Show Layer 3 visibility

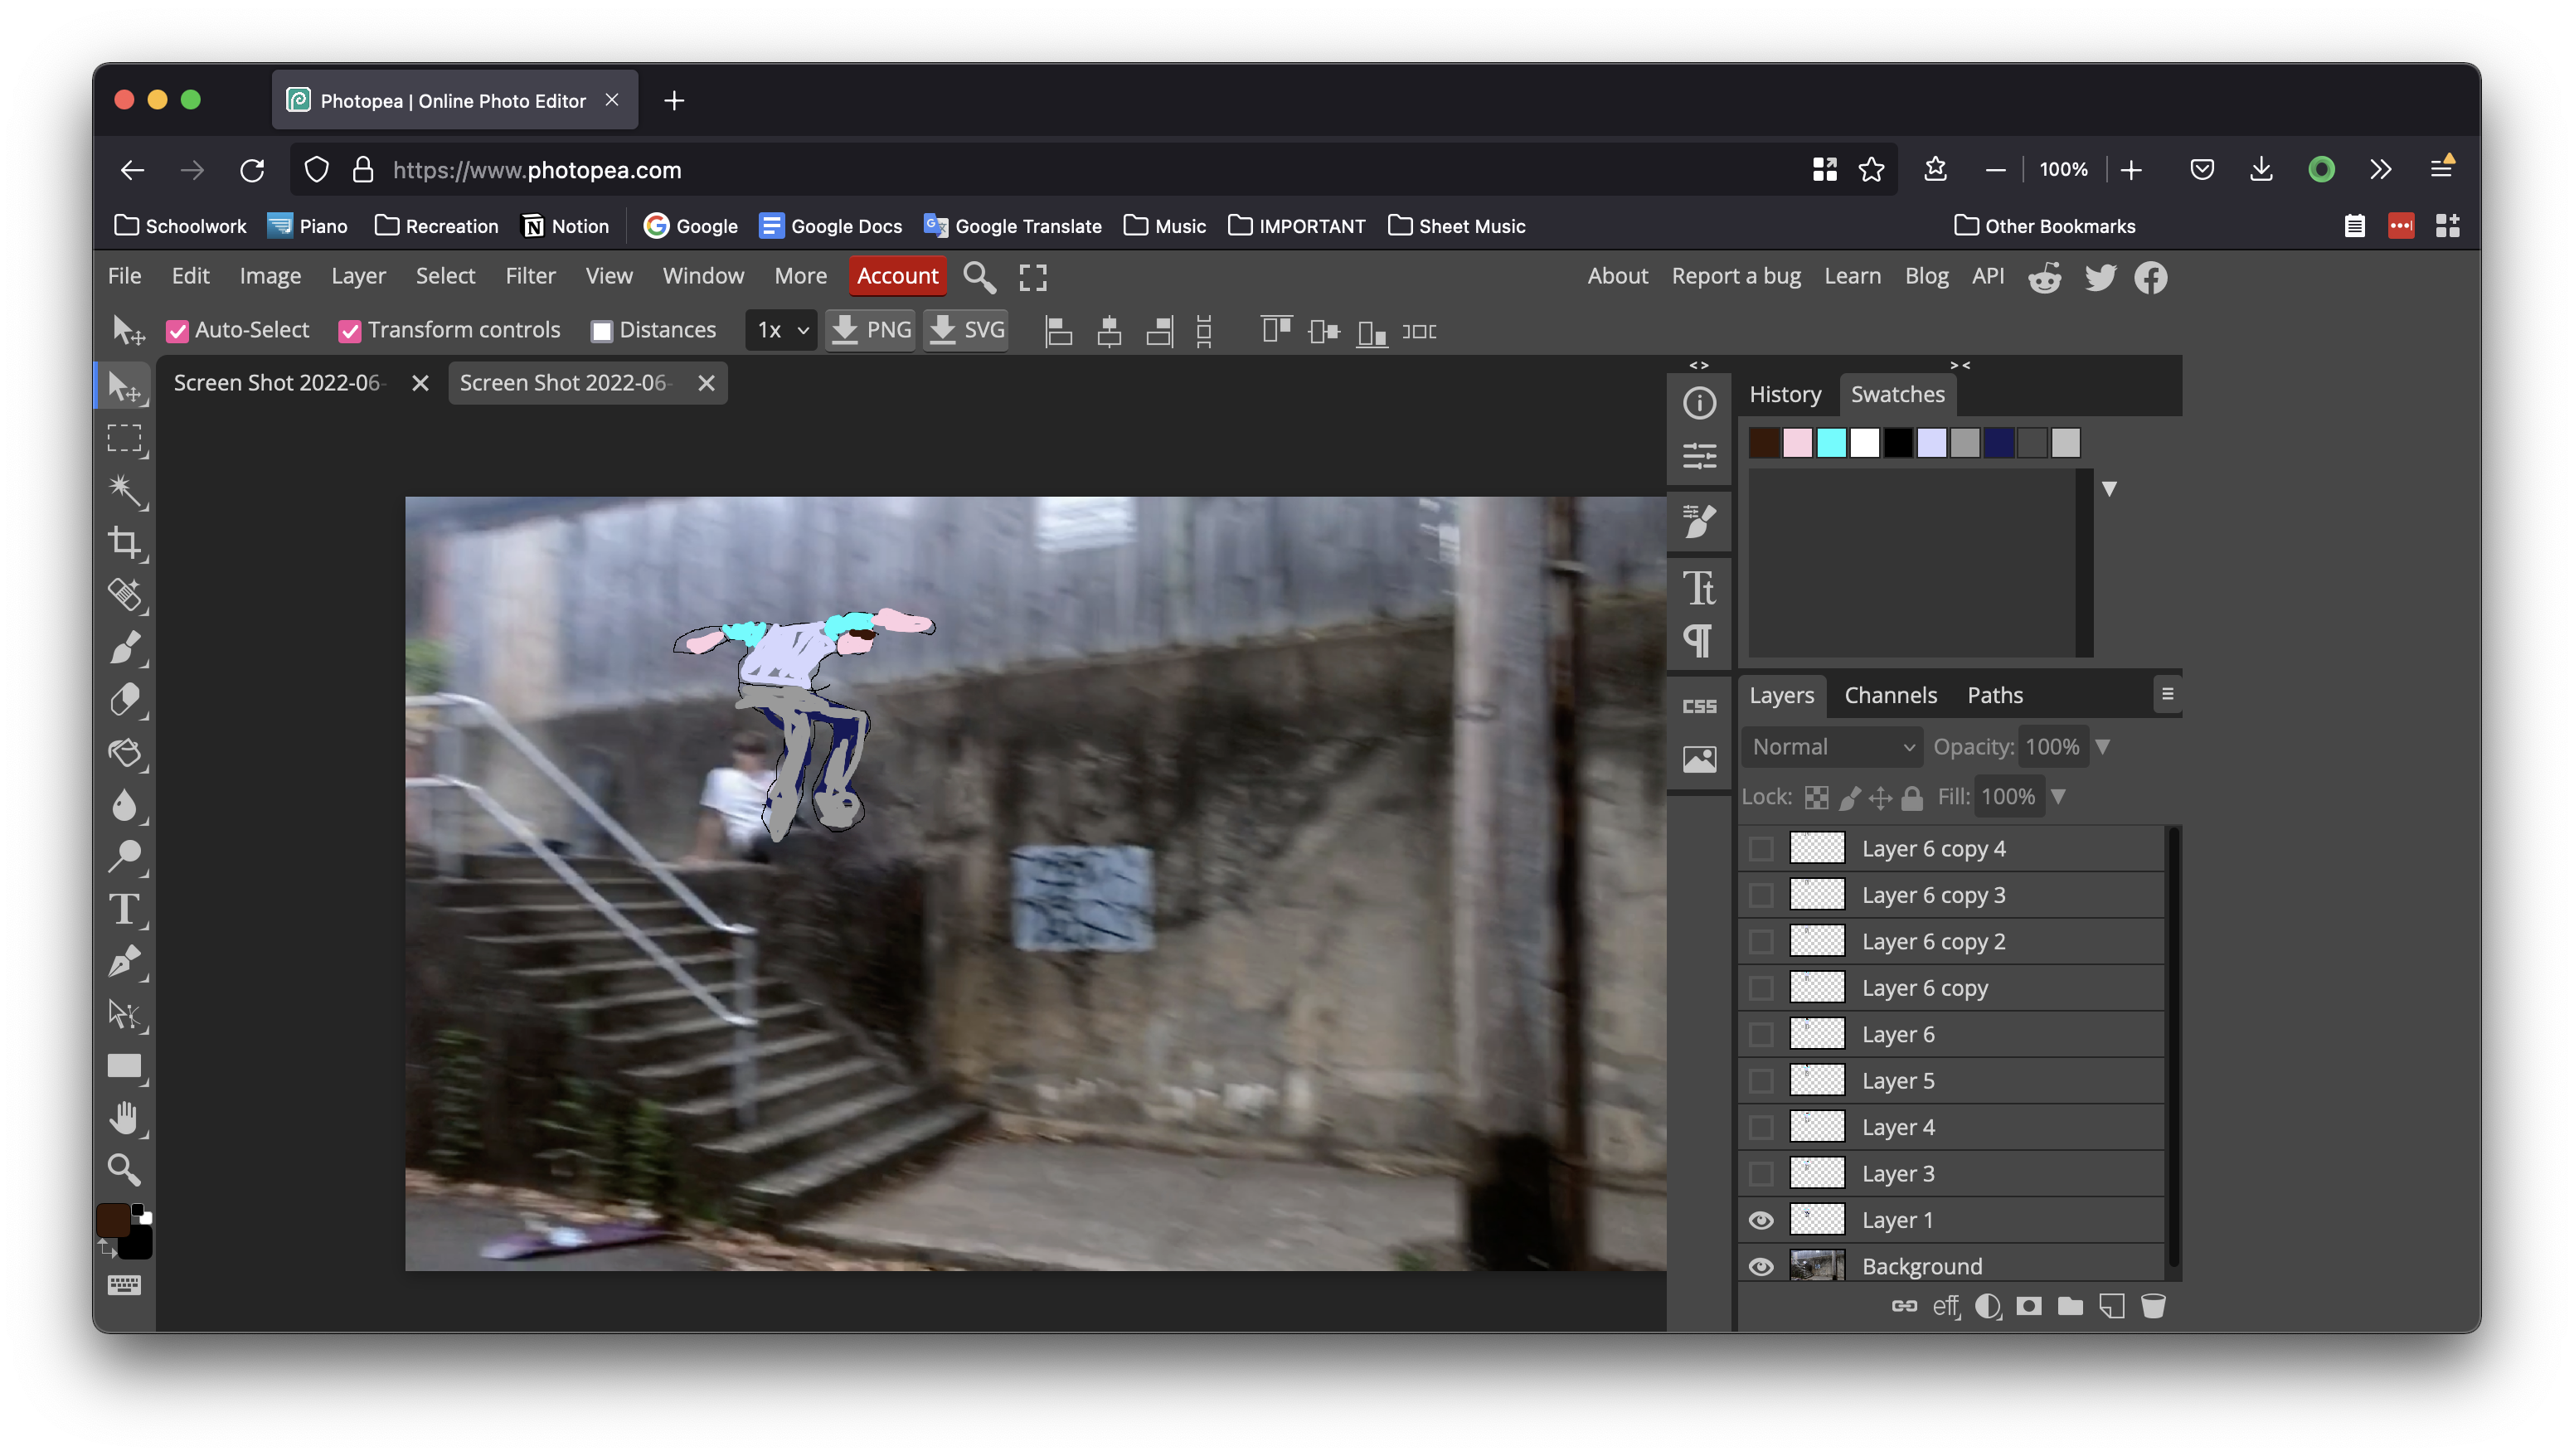click(x=1761, y=1174)
